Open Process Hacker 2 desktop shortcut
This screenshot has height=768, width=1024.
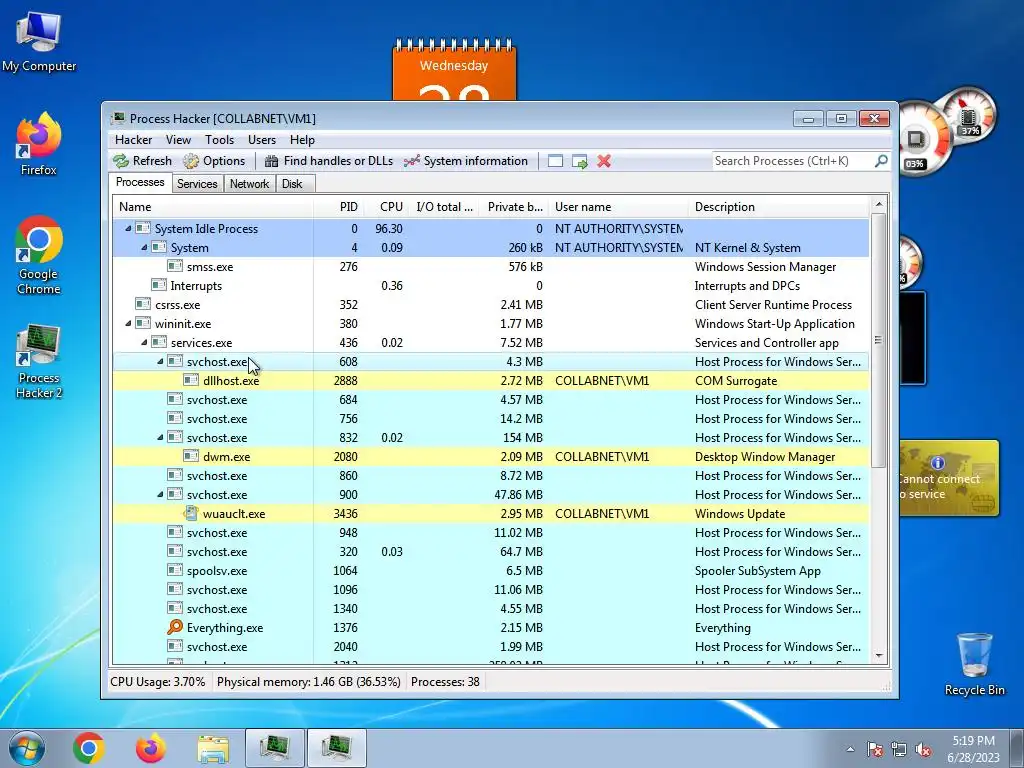click(x=39, y=360)
